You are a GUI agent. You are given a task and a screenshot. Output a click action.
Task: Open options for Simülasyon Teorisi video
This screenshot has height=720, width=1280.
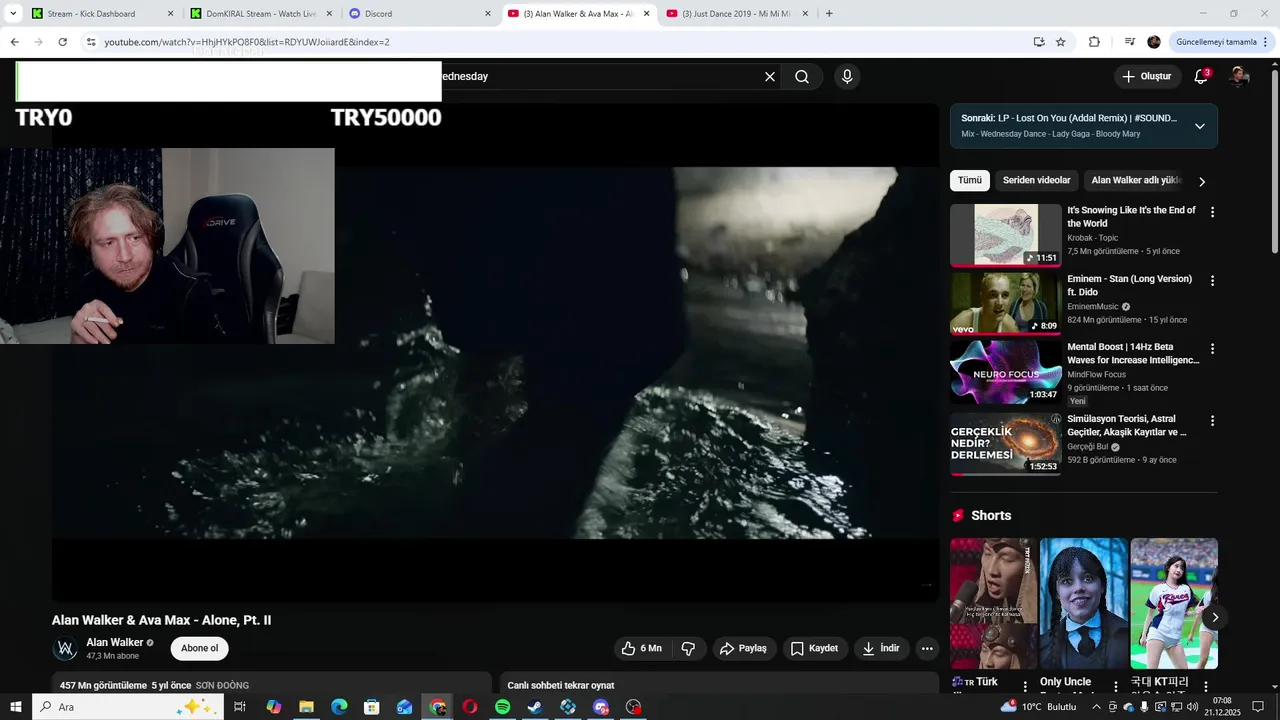point(1212,421)
